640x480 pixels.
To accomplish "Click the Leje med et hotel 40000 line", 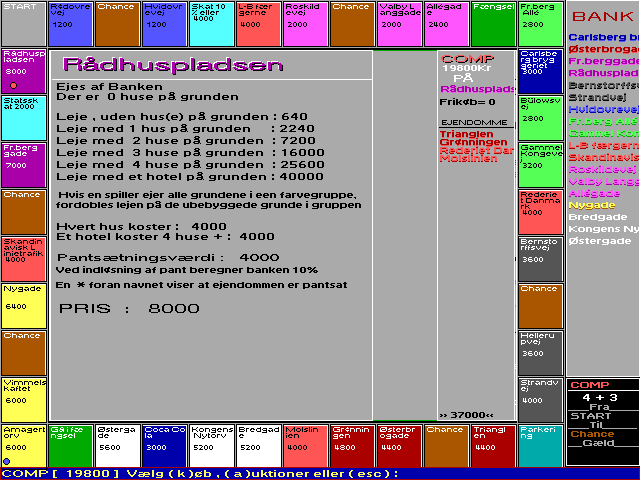I will 190,177.
